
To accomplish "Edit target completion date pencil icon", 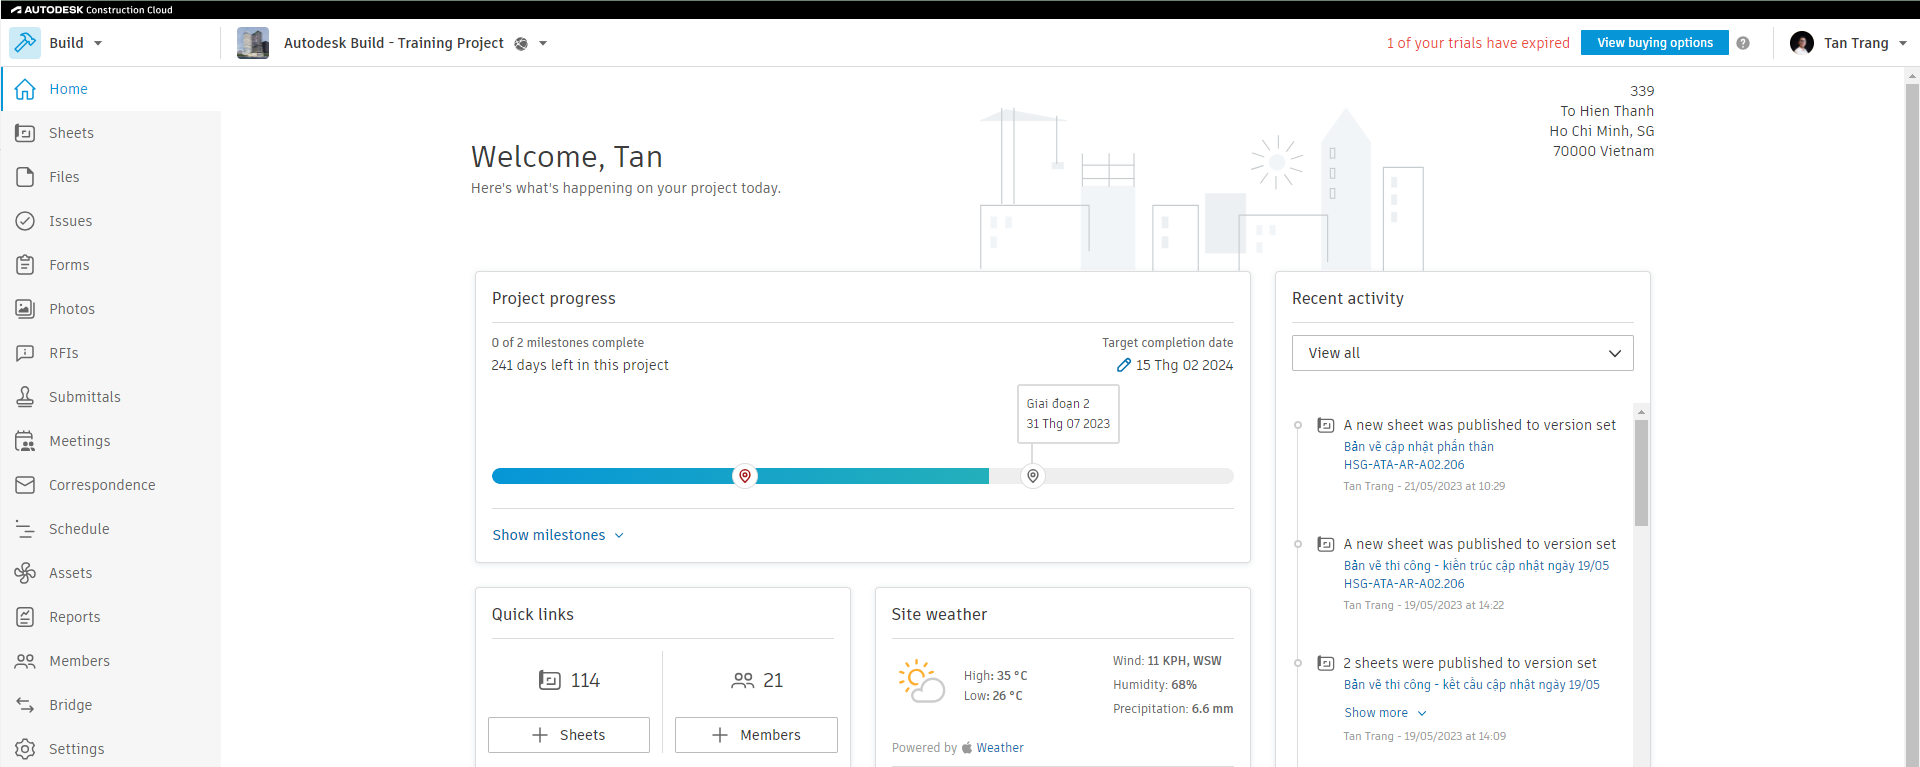I will pos(1124,365).
